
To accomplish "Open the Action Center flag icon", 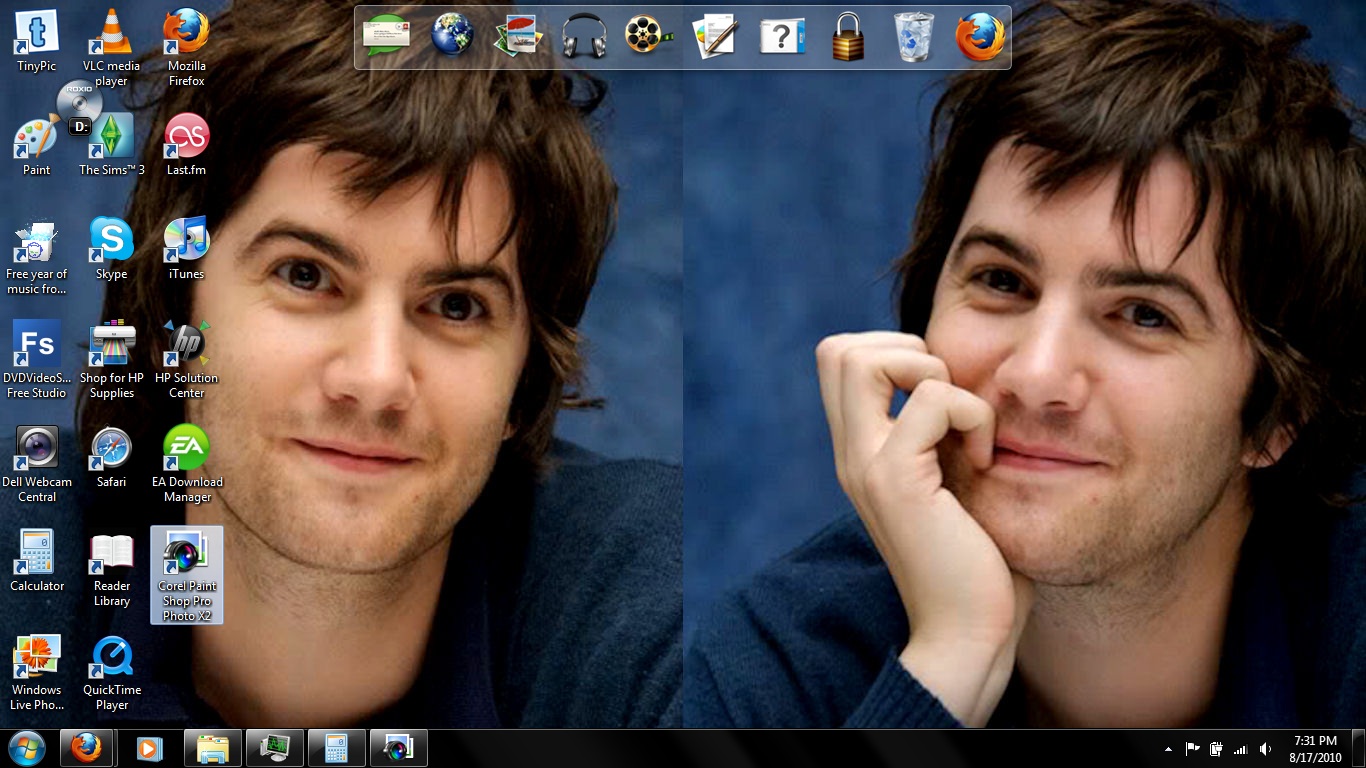I will (1192, 749).
